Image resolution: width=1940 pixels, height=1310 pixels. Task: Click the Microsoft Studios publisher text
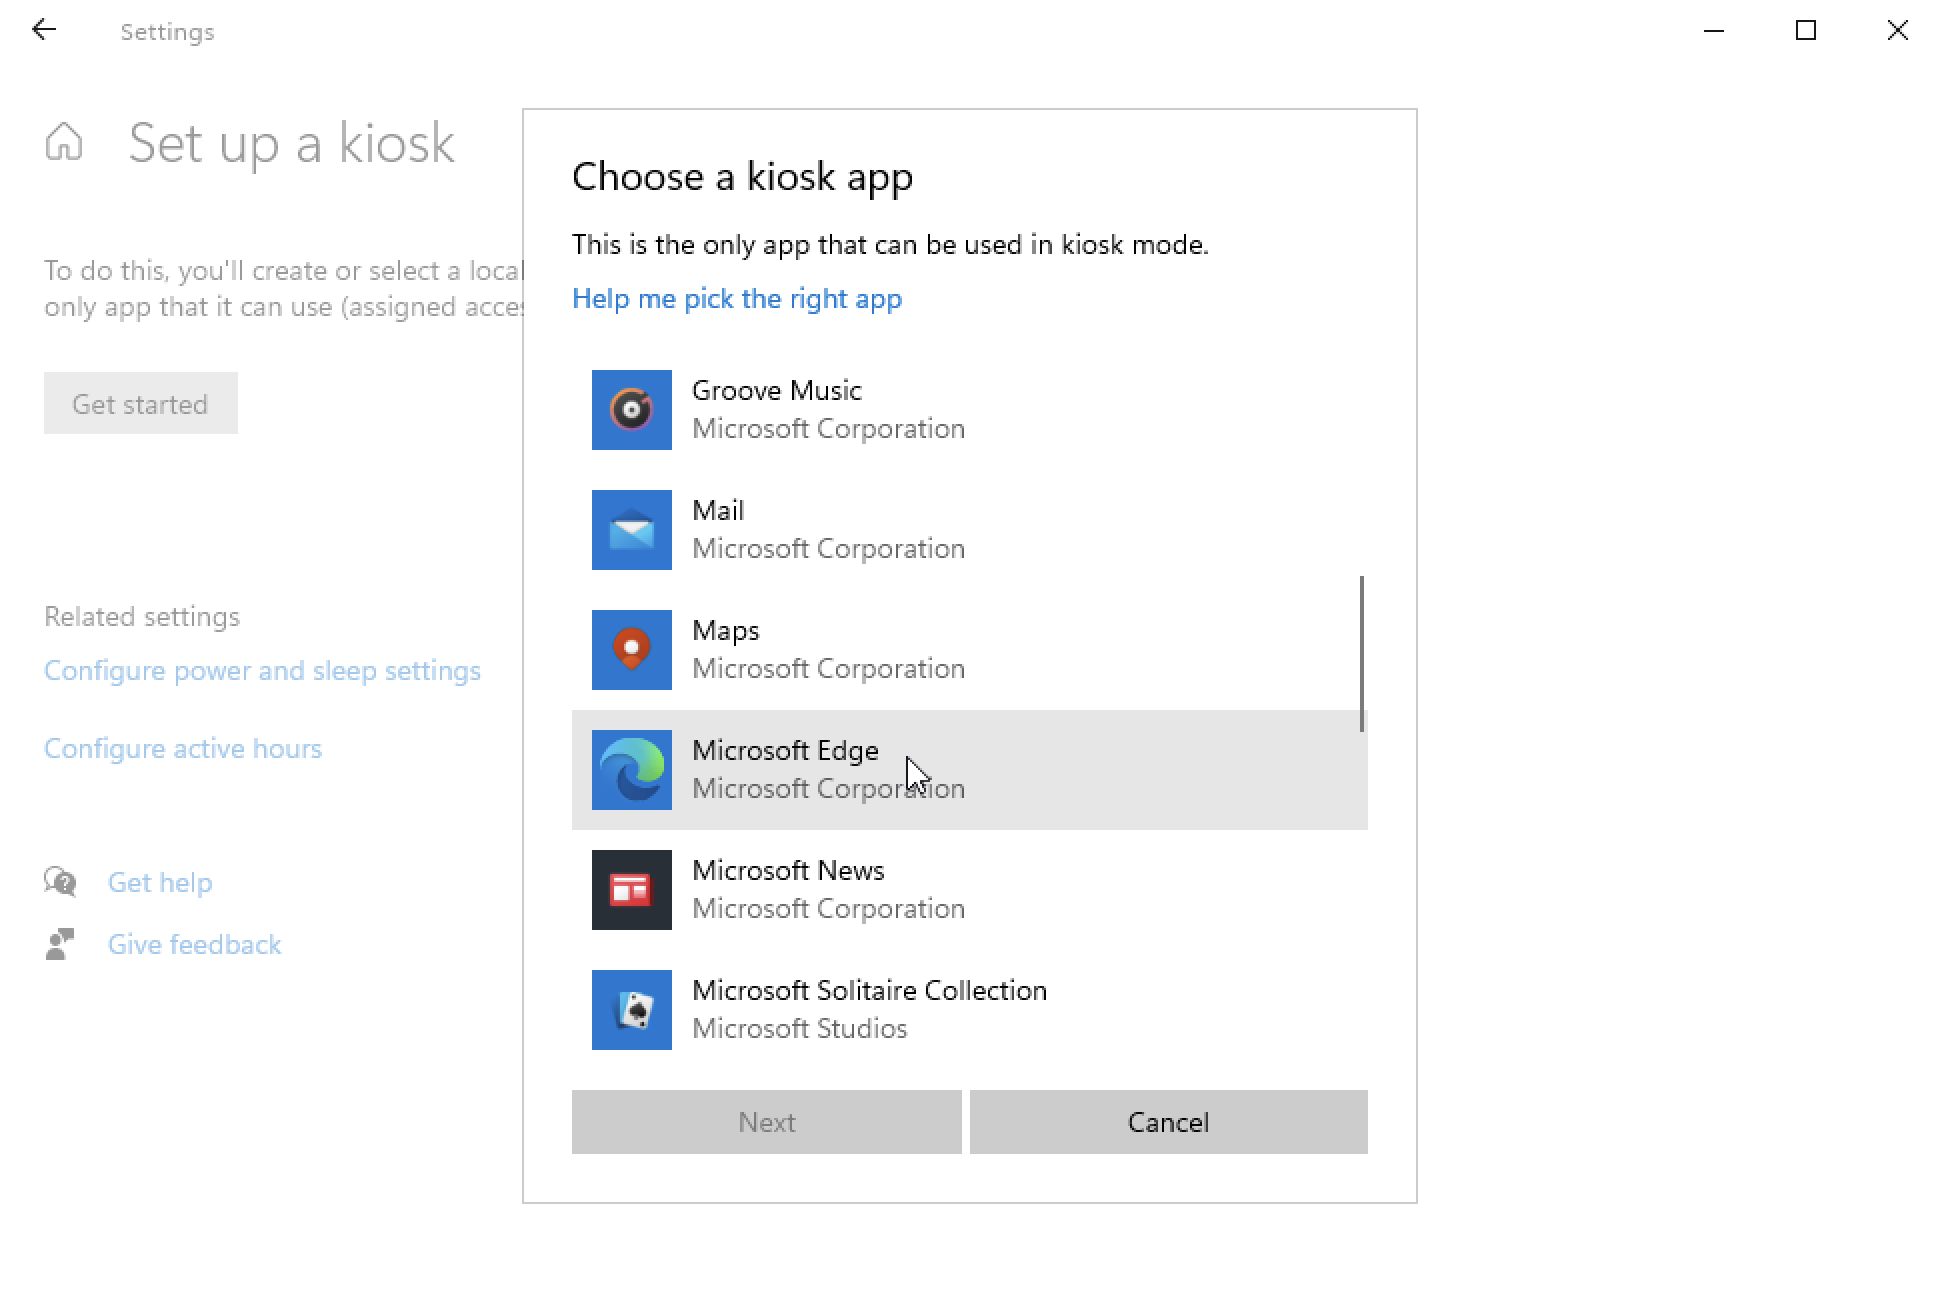(x=799, y=1028)
